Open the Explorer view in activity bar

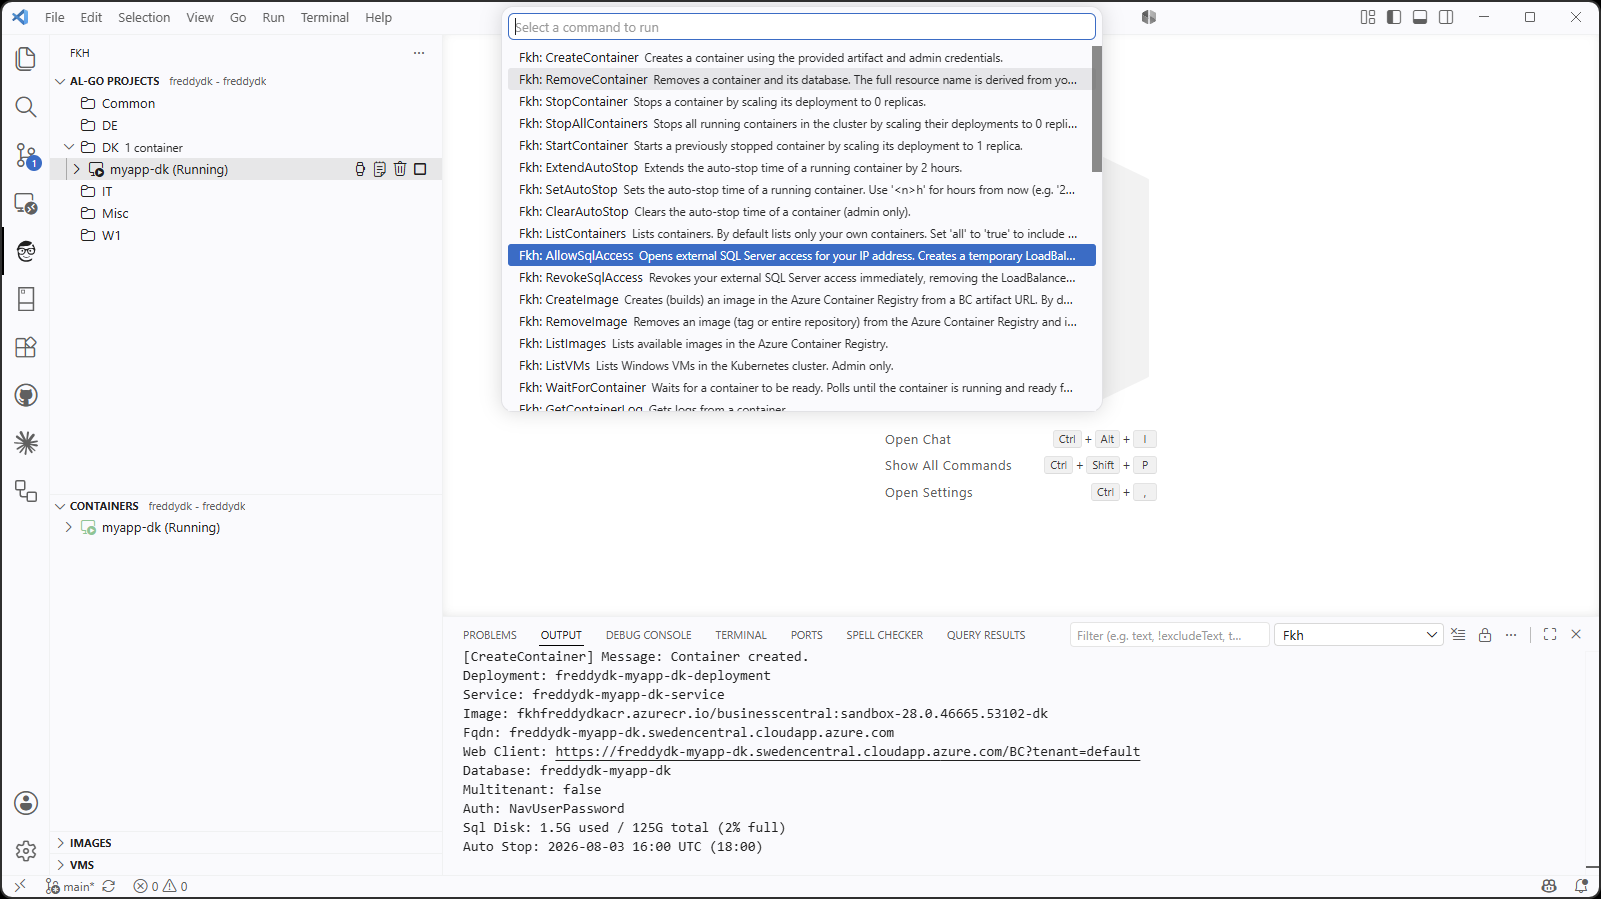(26, 59)
